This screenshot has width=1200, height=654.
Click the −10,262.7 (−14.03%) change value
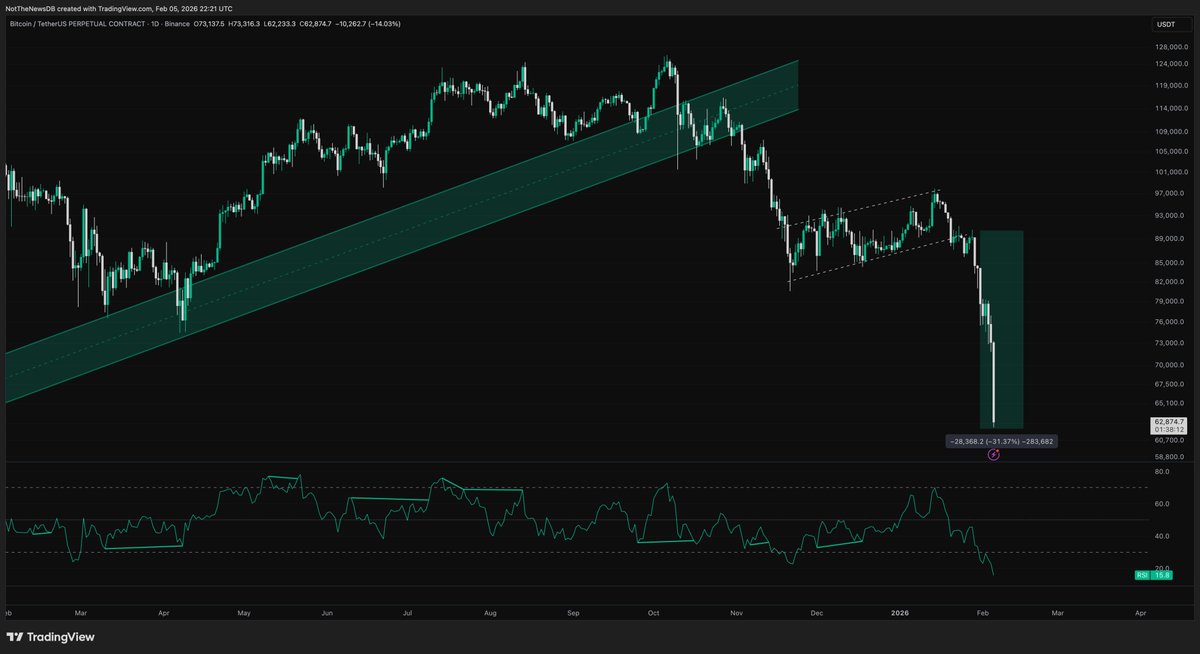click(x=366, y=23)
